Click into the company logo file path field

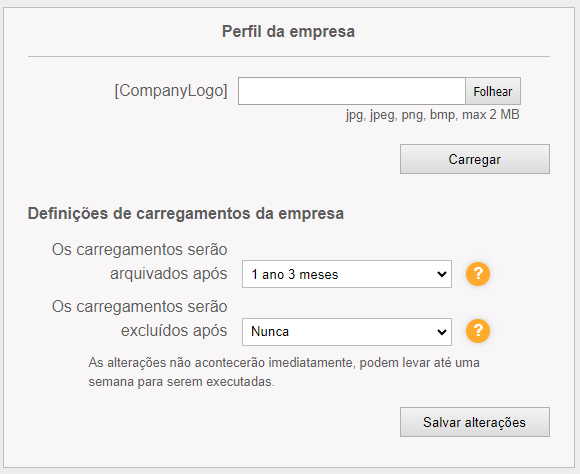(351, 91)
